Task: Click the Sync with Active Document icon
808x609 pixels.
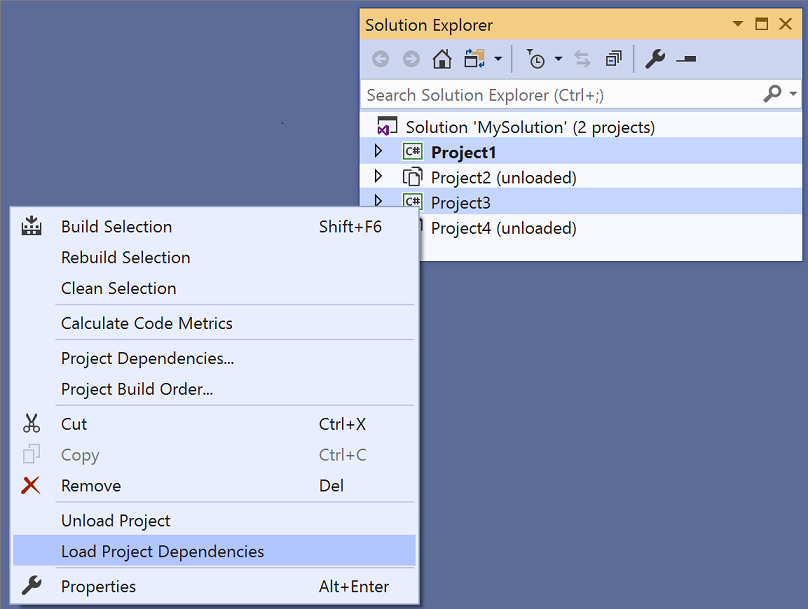Action: 581,59
